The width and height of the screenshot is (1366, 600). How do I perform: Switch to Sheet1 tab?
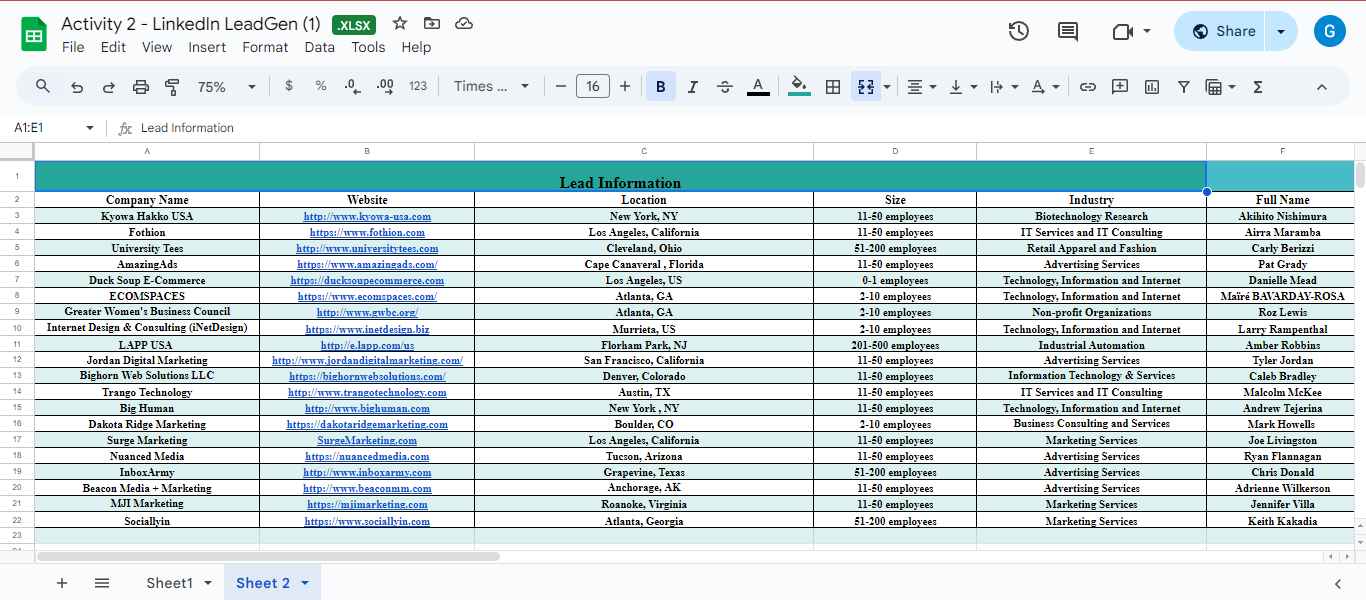[x=169, y=583]
